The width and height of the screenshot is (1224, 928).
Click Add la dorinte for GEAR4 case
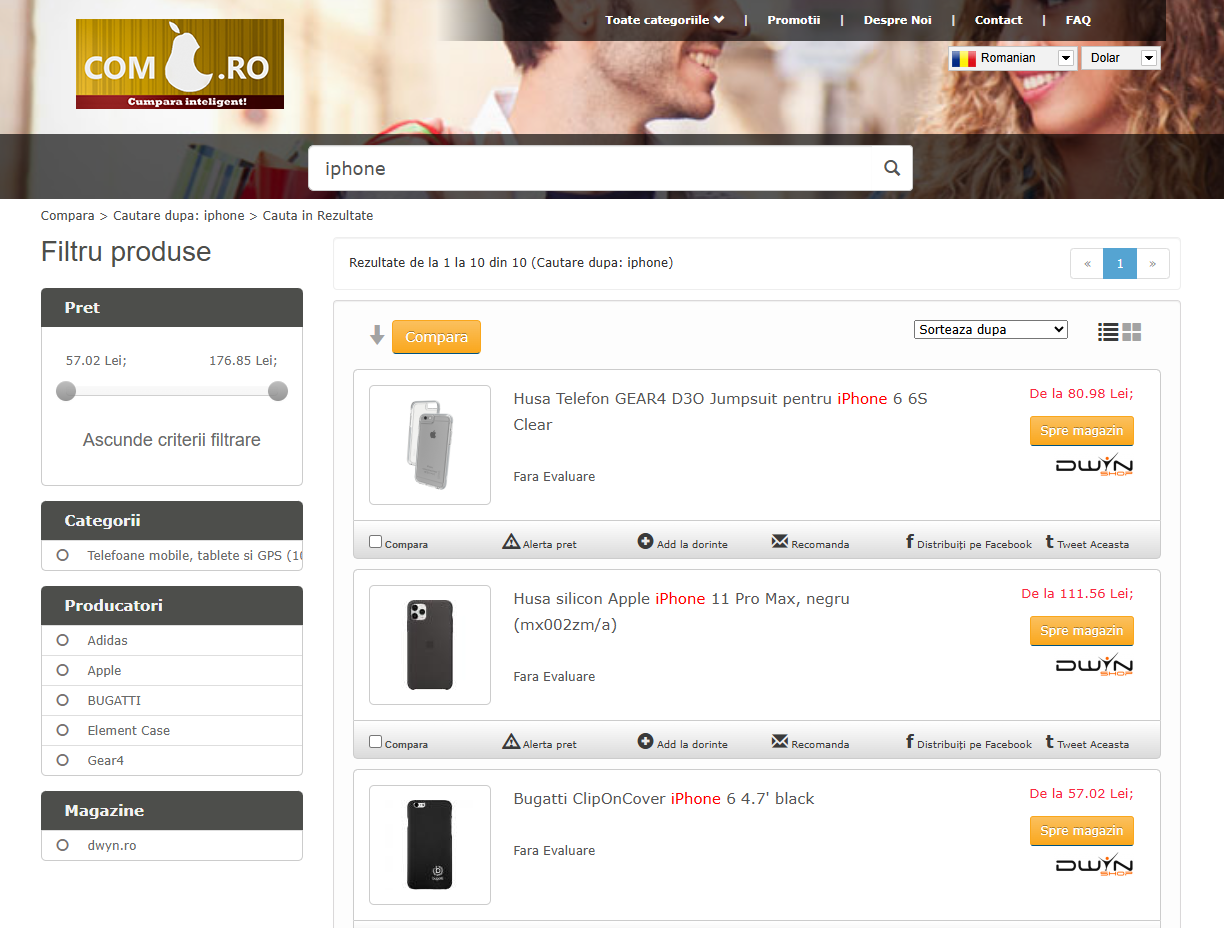(x=645, y=542)
